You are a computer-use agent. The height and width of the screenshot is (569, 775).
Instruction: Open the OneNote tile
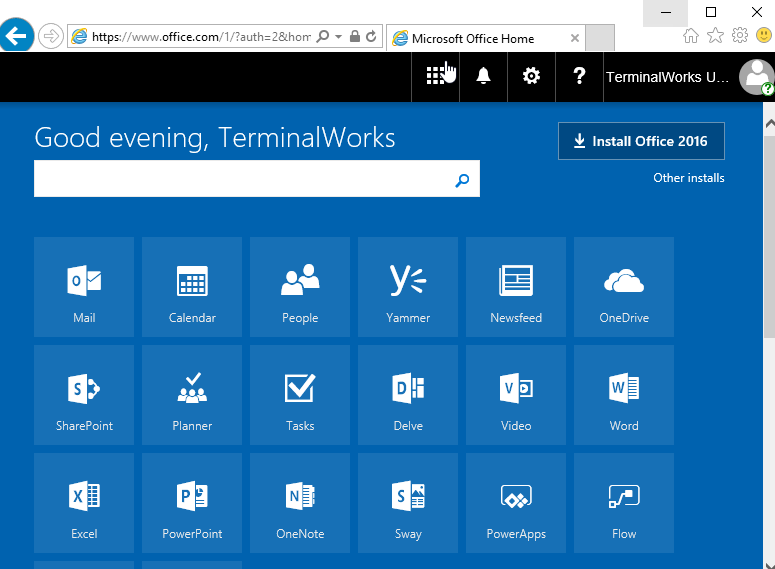click(300, 503)
